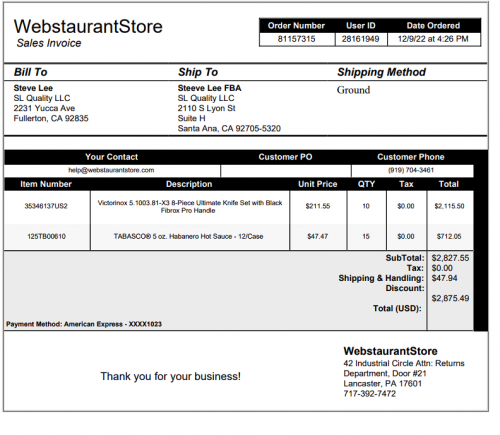The height and width of the screenshot is (435, 500).
Task: Click the help@webstaurantstore.com email
Action: (111, 170)
